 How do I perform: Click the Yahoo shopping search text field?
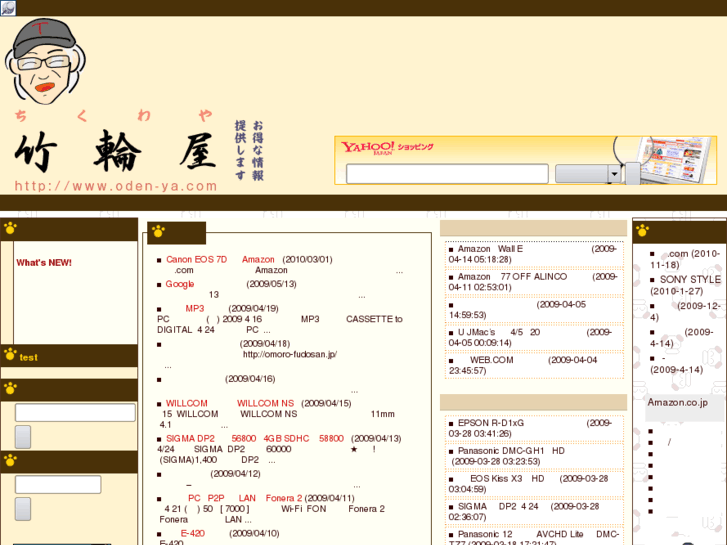click(x=447, y=174)
